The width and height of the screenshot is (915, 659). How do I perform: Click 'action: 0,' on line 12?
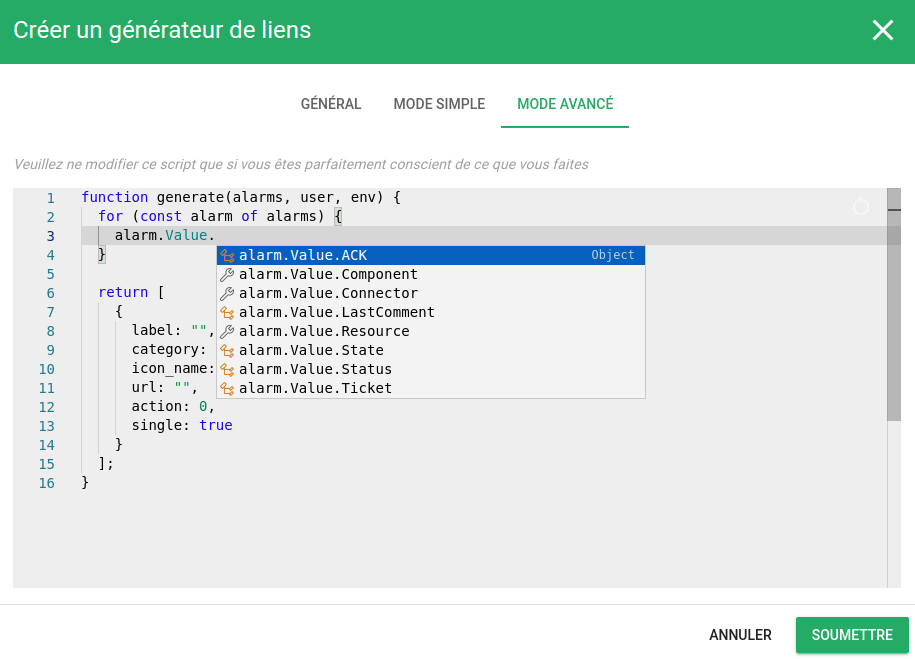tap(173, 406)
